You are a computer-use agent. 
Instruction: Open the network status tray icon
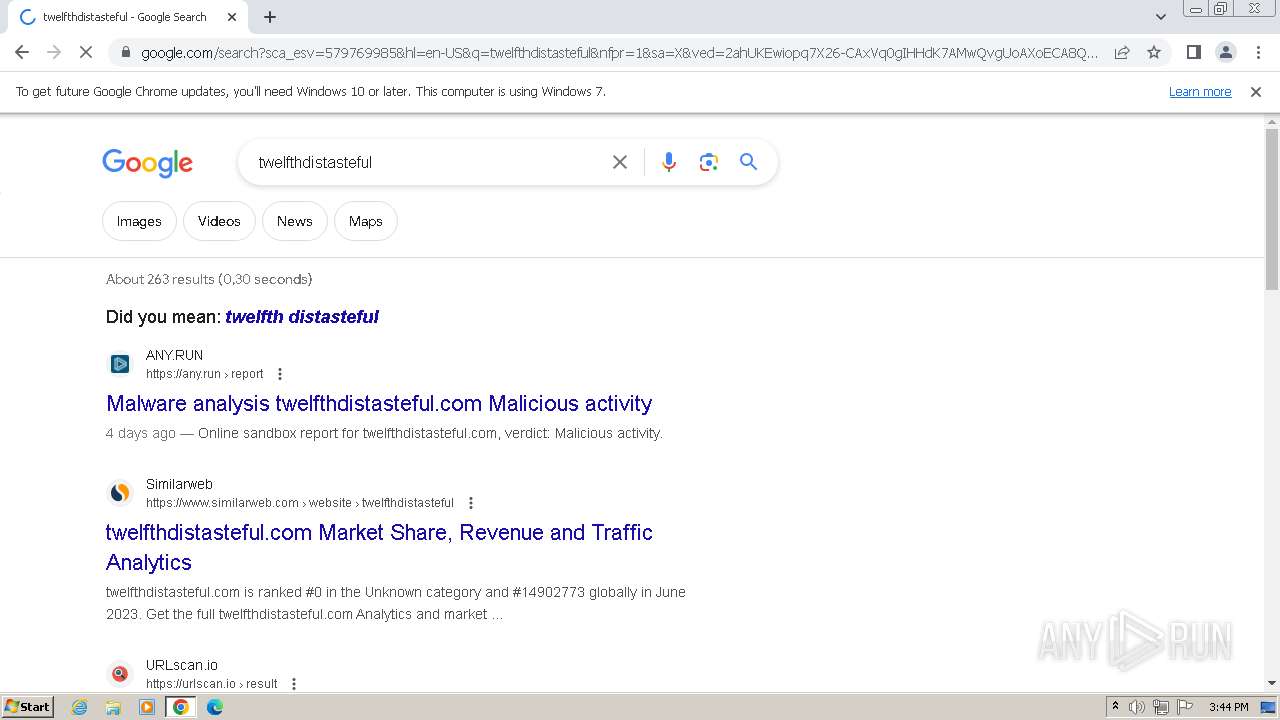pos(1161,707)
